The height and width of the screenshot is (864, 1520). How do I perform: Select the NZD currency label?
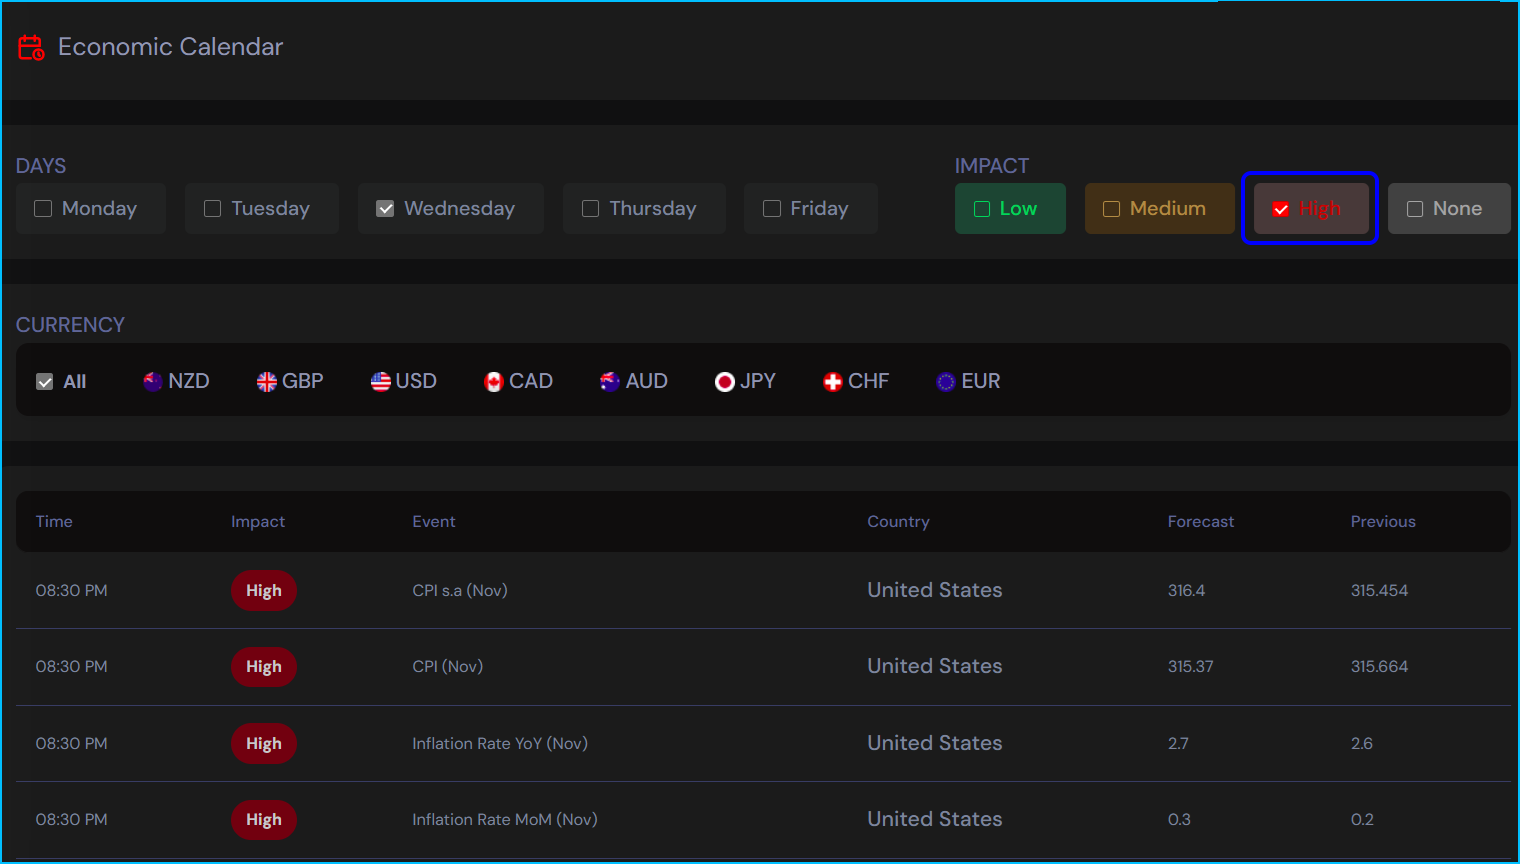(x=189, y=381)
